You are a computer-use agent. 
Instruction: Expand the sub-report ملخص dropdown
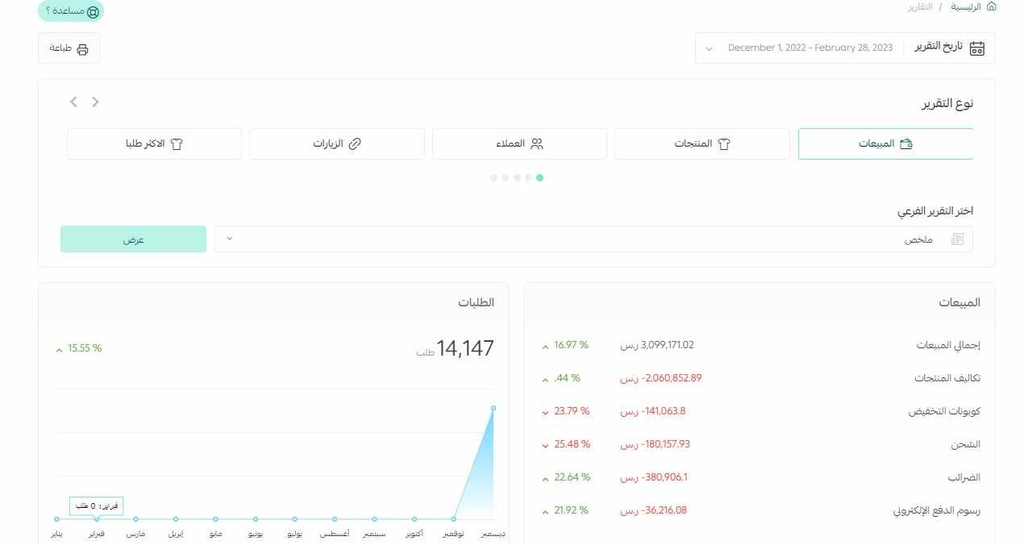coord(594,239)
